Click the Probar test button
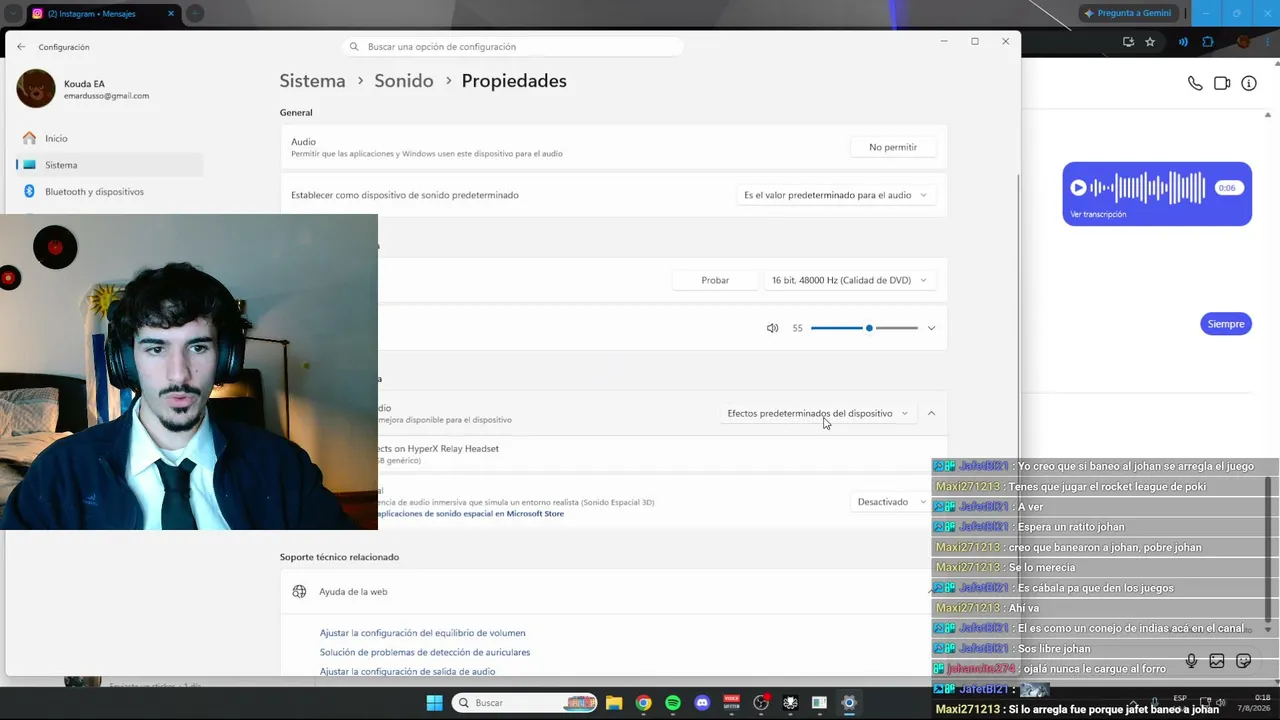Image resolution: width=1280 pixels, height=720 pixels. tap(715, 280)
